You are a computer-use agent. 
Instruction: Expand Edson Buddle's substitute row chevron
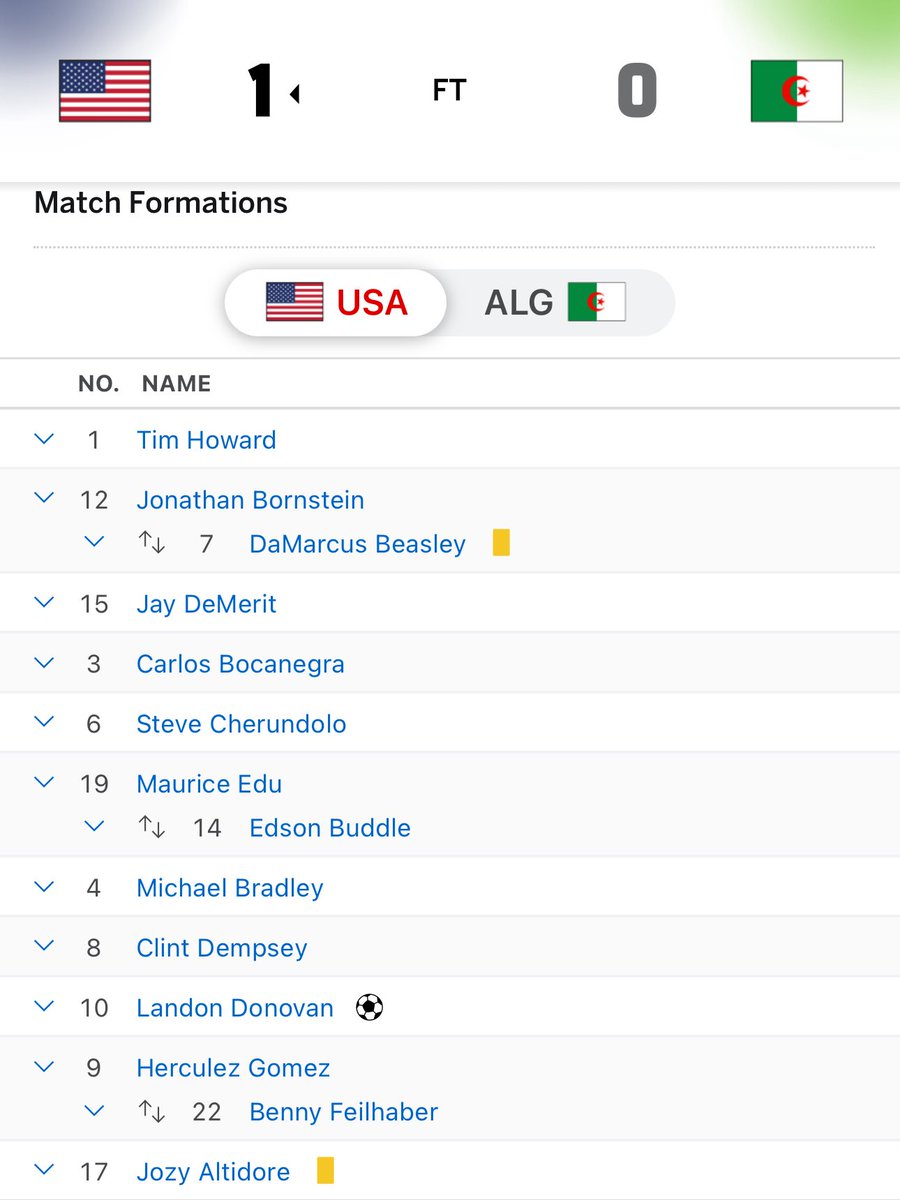pos(94,827)
